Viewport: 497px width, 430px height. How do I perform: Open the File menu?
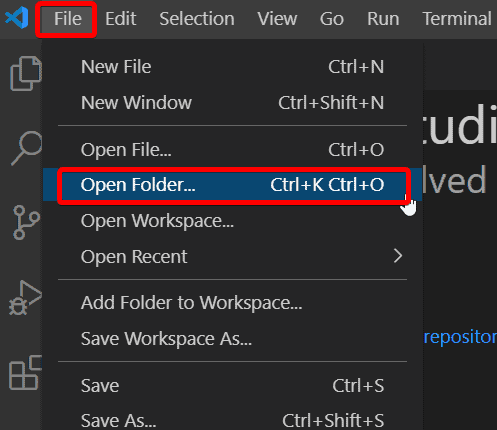(68, 19)
